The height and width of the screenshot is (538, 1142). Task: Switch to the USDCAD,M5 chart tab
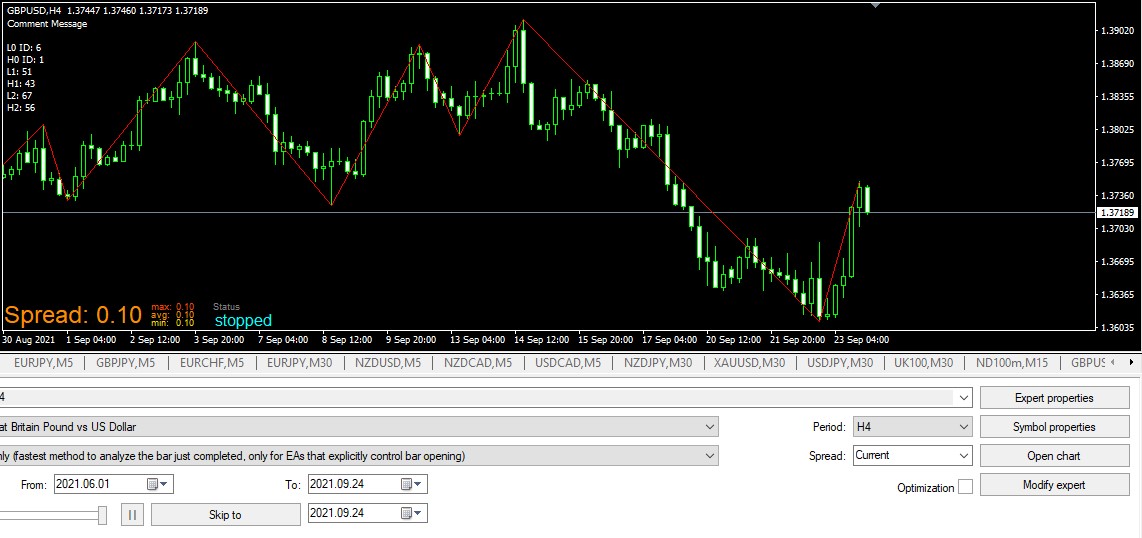[568, 362]
